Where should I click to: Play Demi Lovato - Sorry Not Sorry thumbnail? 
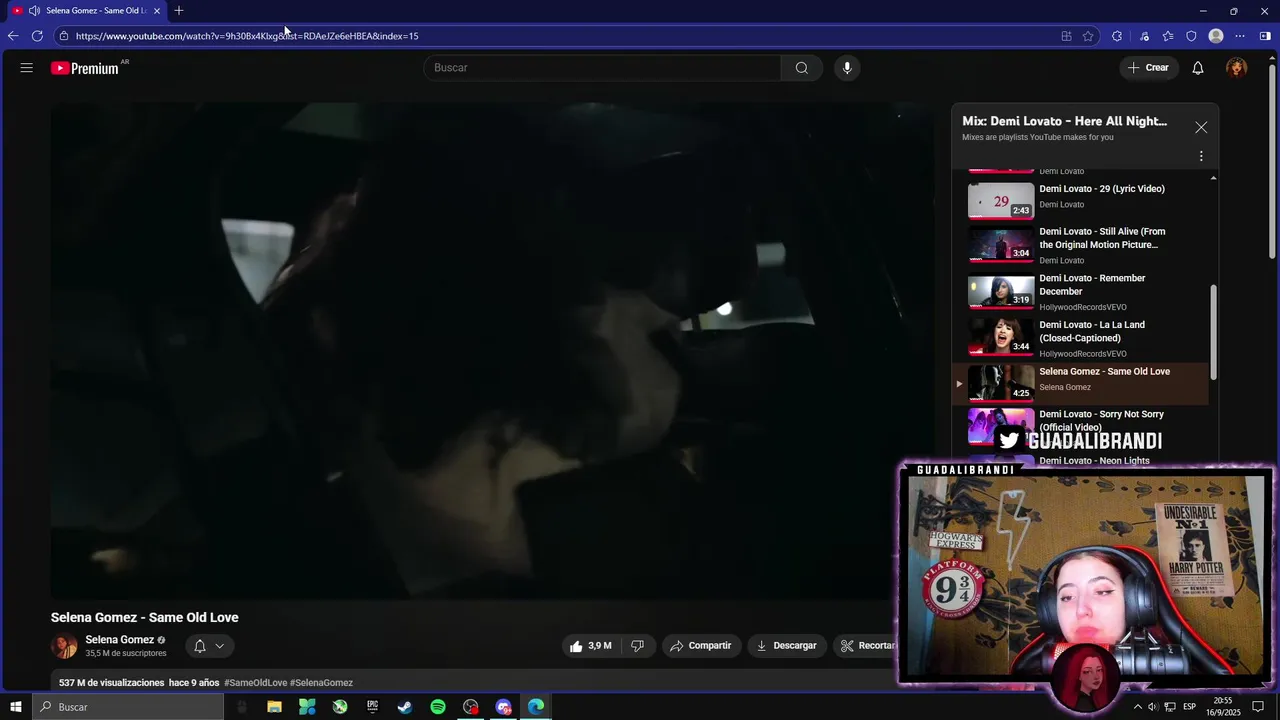[x=1001, y=426]
